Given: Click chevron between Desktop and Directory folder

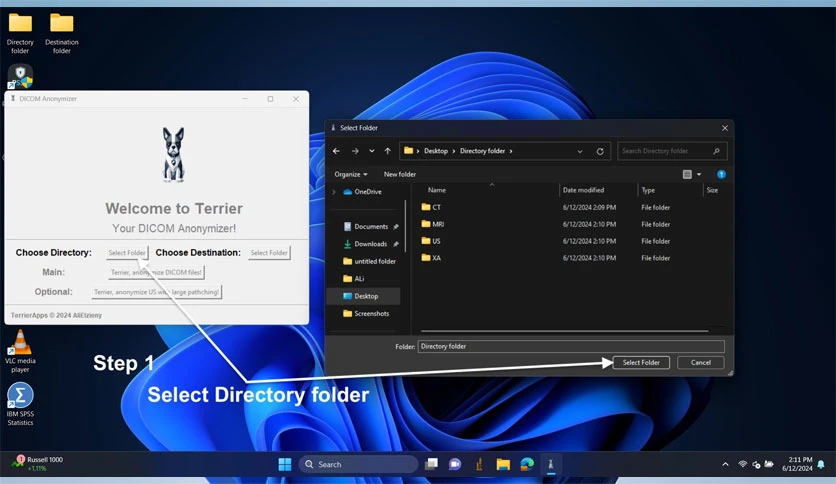Looking at the screenshot, I should click(454, 151).
